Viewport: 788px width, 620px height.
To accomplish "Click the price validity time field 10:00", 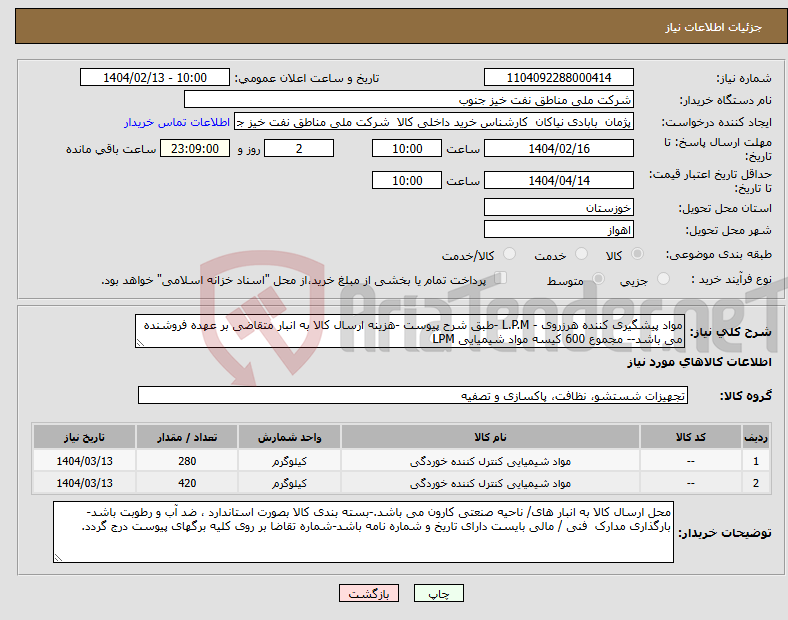I will pos(407,180).
